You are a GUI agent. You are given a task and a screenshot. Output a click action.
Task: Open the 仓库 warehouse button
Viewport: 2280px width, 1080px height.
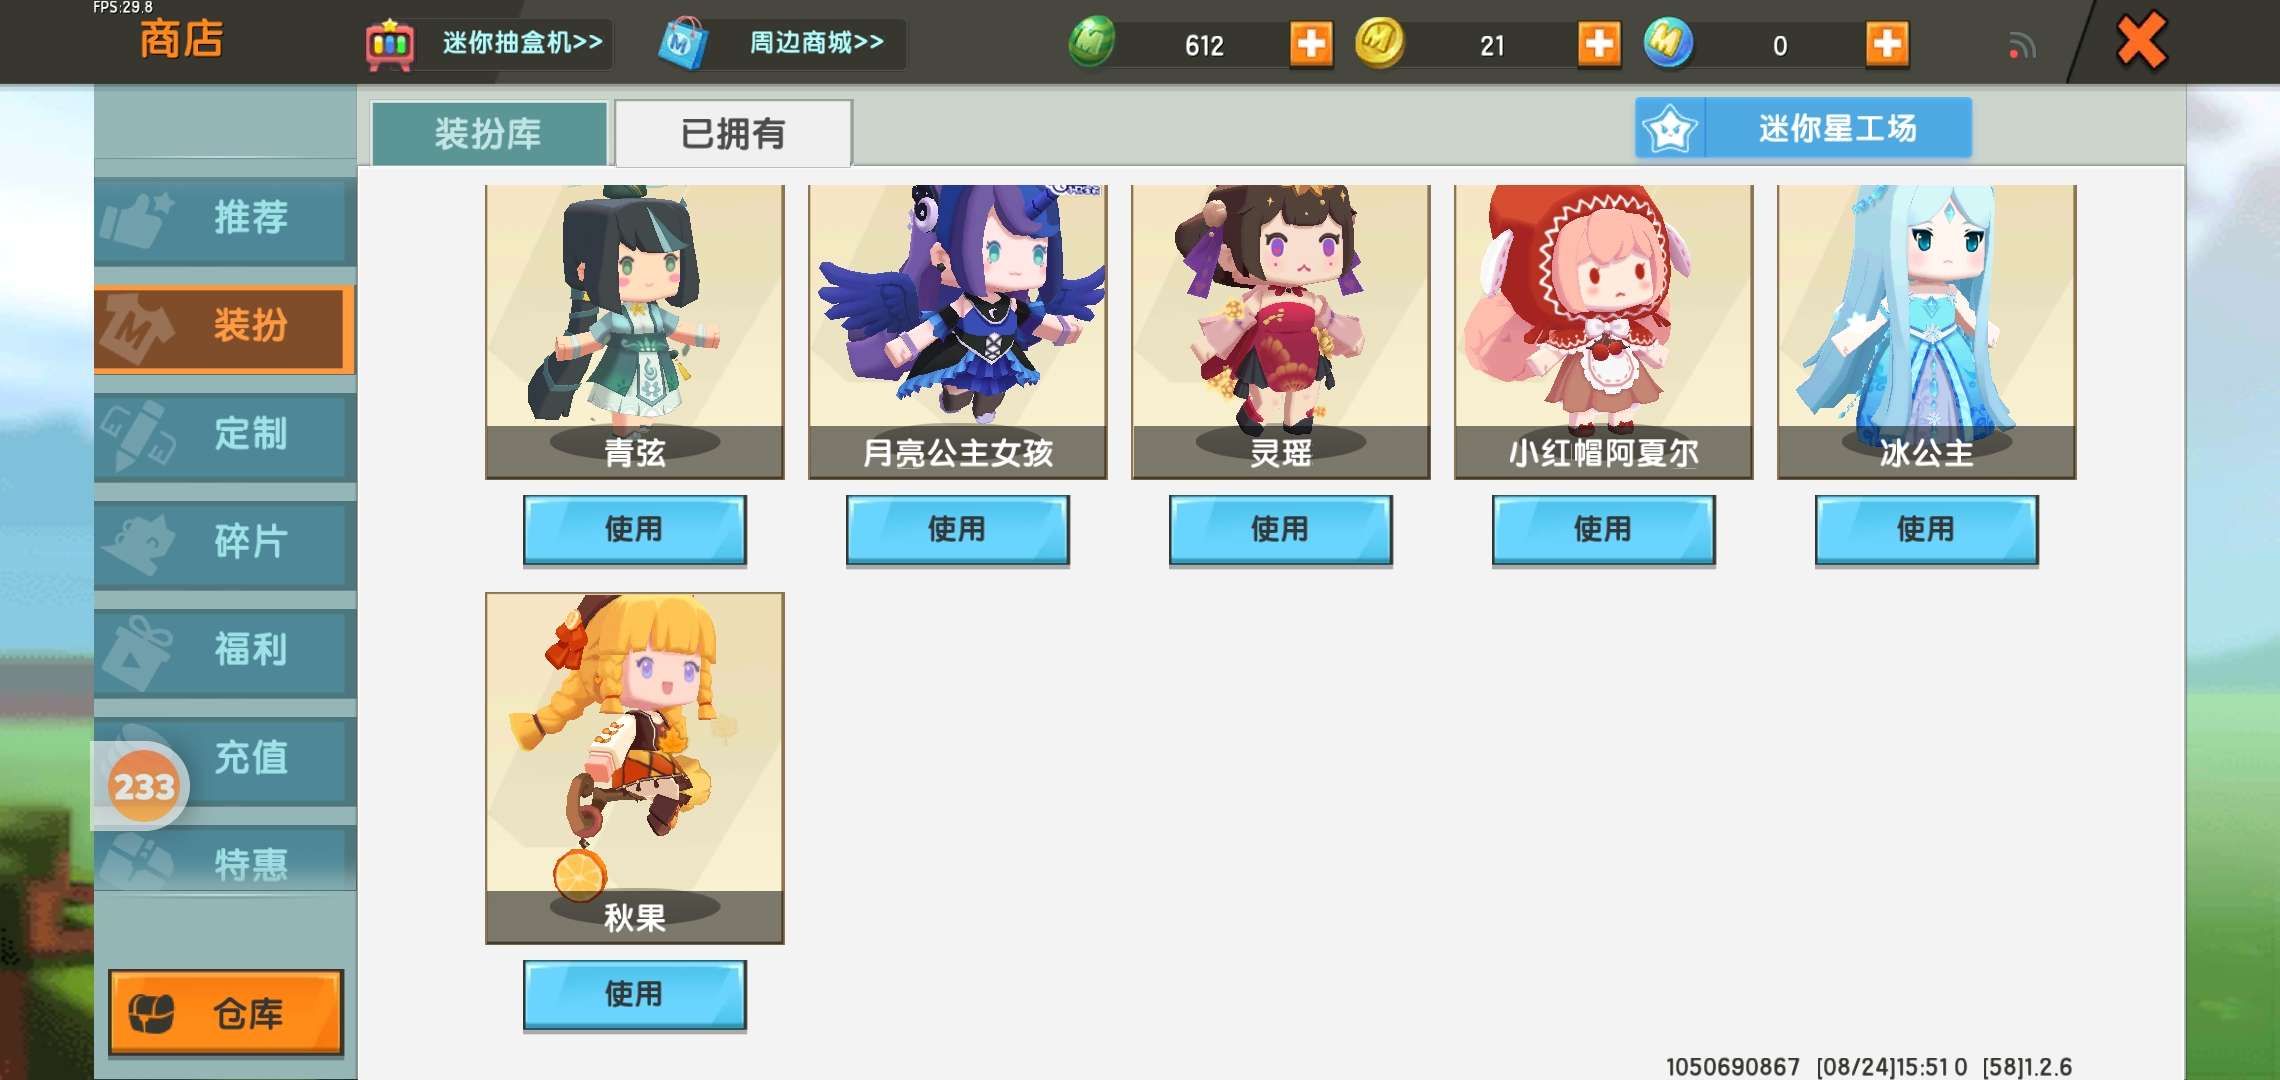click(226, 1012)
